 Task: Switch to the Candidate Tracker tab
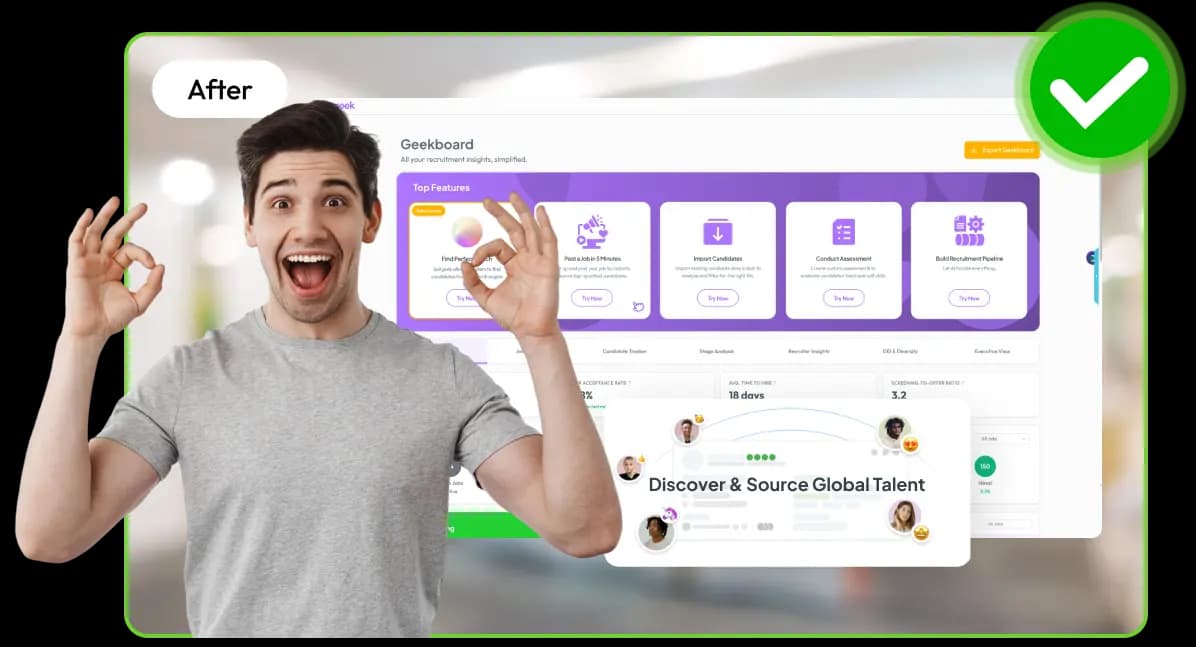click(x=625, y=352)
